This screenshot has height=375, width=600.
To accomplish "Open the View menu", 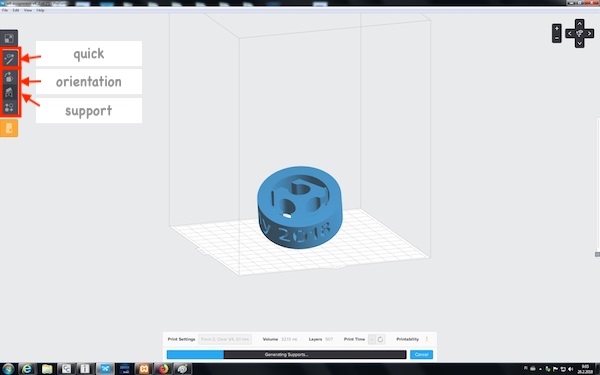I will coord(28,10).
